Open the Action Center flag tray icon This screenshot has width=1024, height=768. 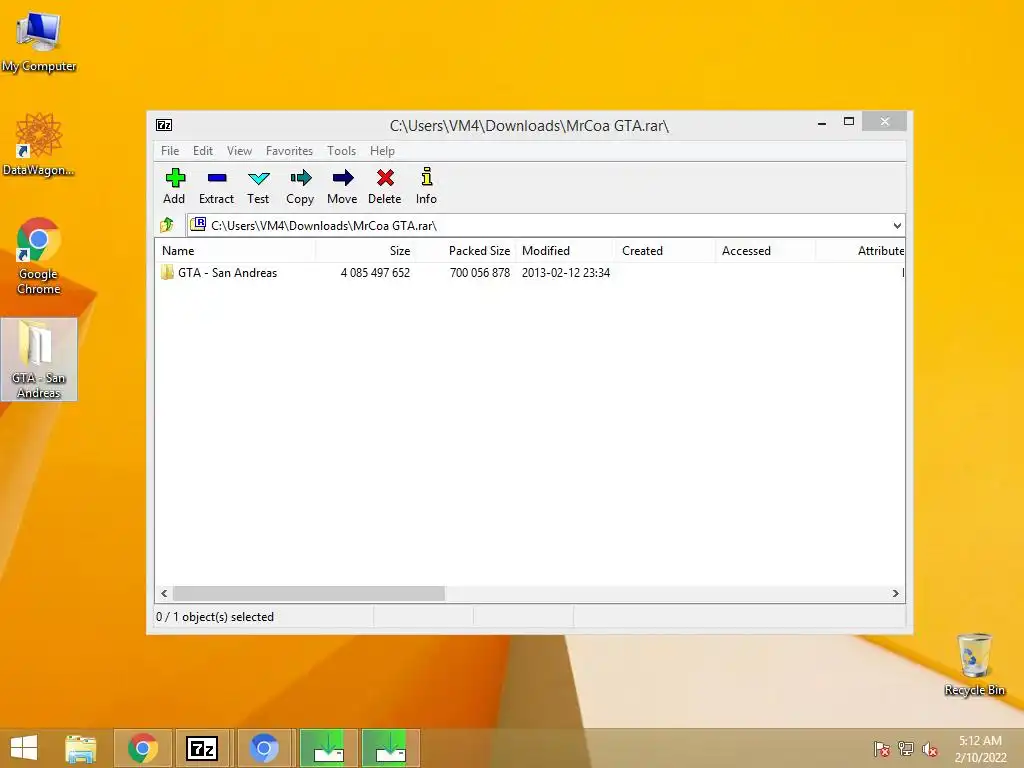click(881, 749)
